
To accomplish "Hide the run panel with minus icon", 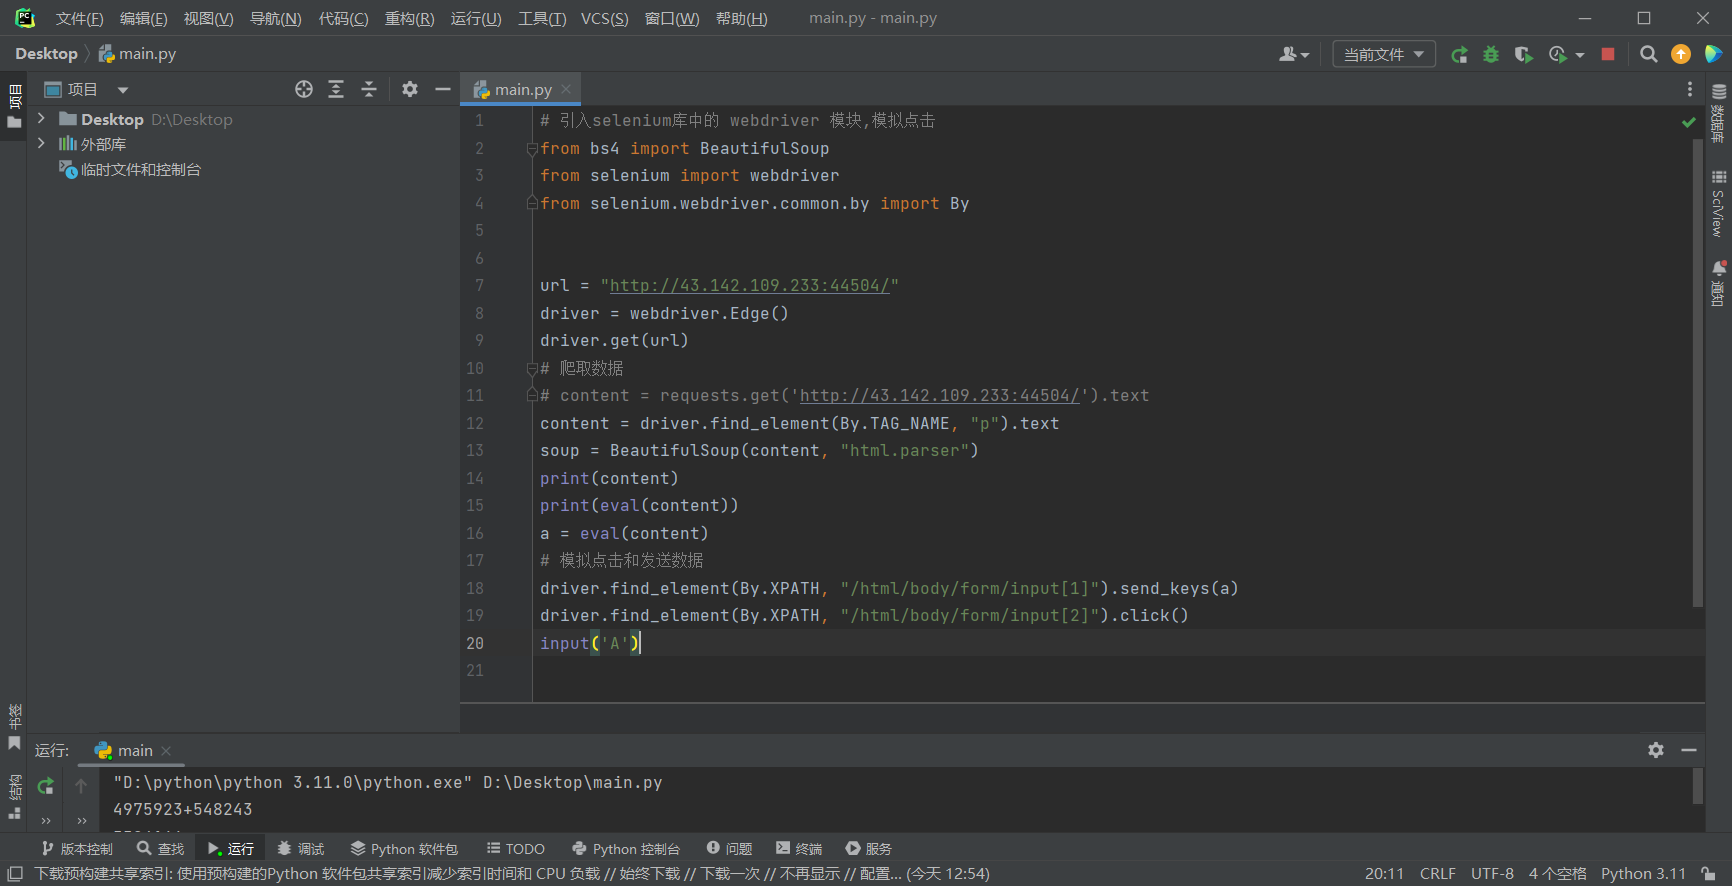I will tap(1689, 750).
